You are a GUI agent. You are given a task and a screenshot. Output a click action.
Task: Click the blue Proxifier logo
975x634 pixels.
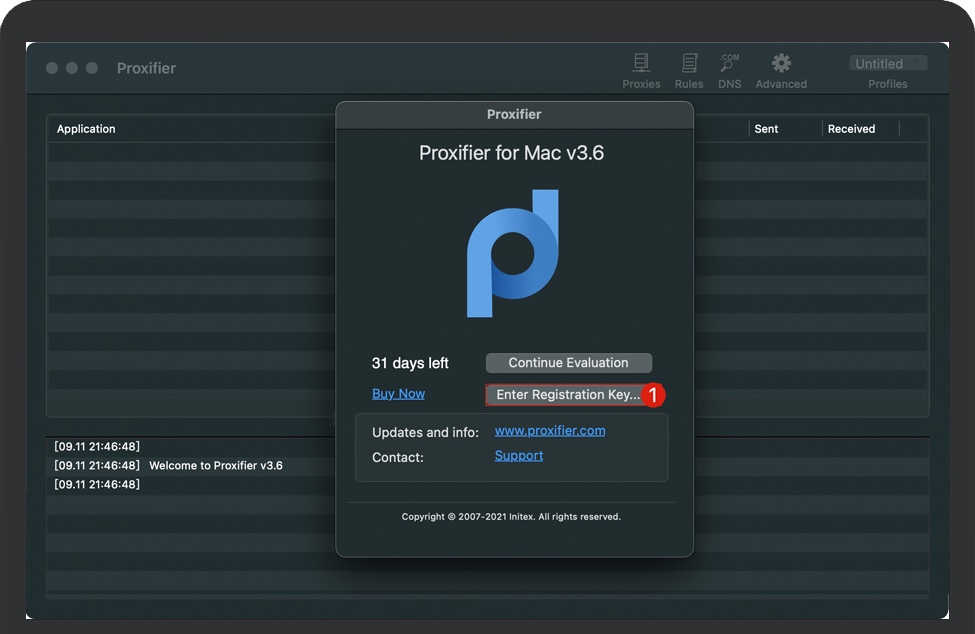tap(513, 253)
